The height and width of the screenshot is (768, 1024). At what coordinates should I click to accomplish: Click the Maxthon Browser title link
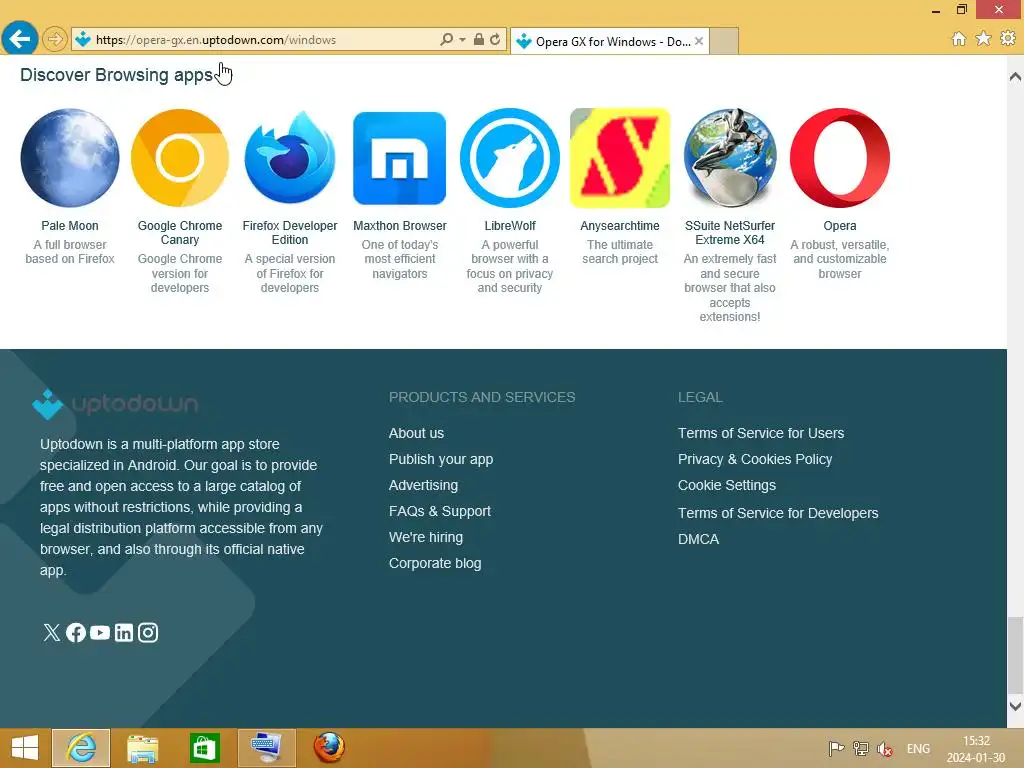tap(400, 225)
